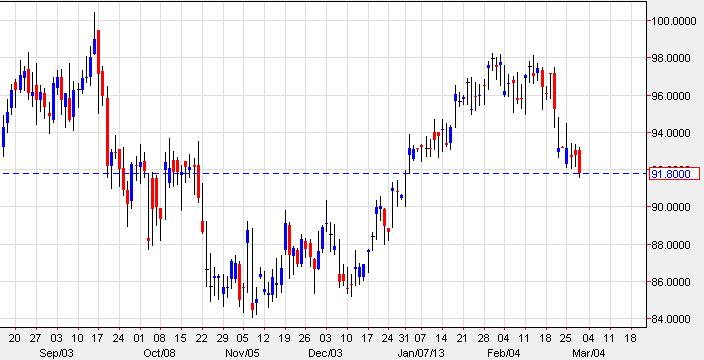Viewport: 704px width, 360px height.
Task: Click the day label 14 on the time axis
Action: [x=441, y=338]
